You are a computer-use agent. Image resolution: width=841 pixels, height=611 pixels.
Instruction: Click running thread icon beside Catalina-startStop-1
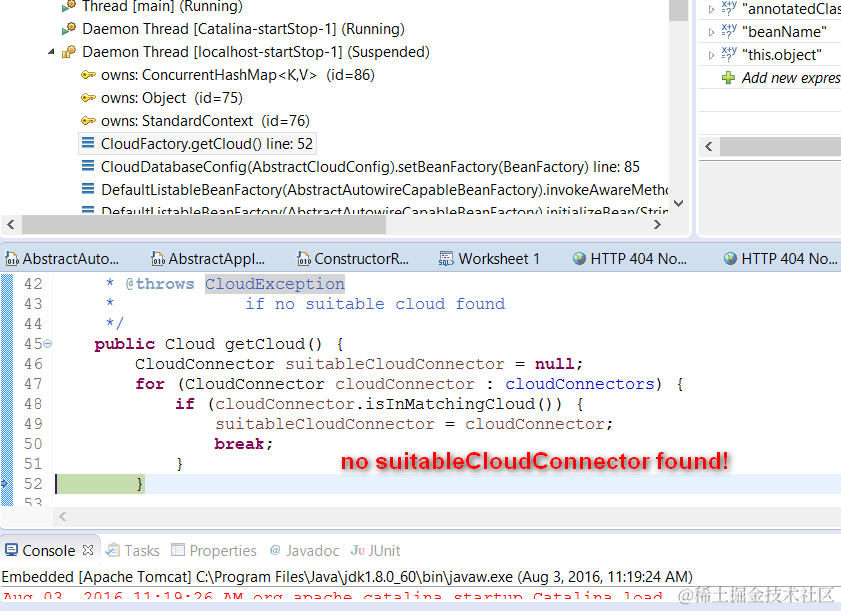tap(69, 29)
